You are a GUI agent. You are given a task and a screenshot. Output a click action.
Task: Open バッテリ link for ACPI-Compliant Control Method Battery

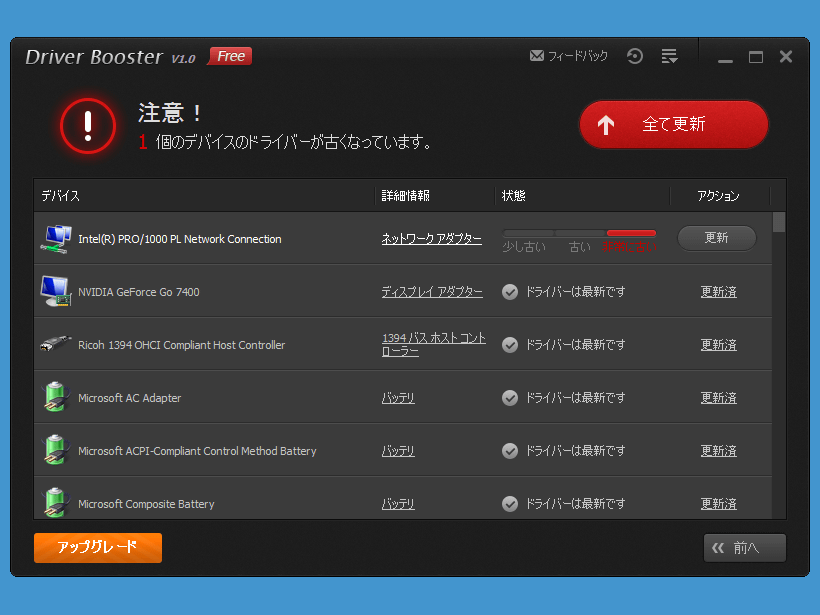click(x=398, y=451)
